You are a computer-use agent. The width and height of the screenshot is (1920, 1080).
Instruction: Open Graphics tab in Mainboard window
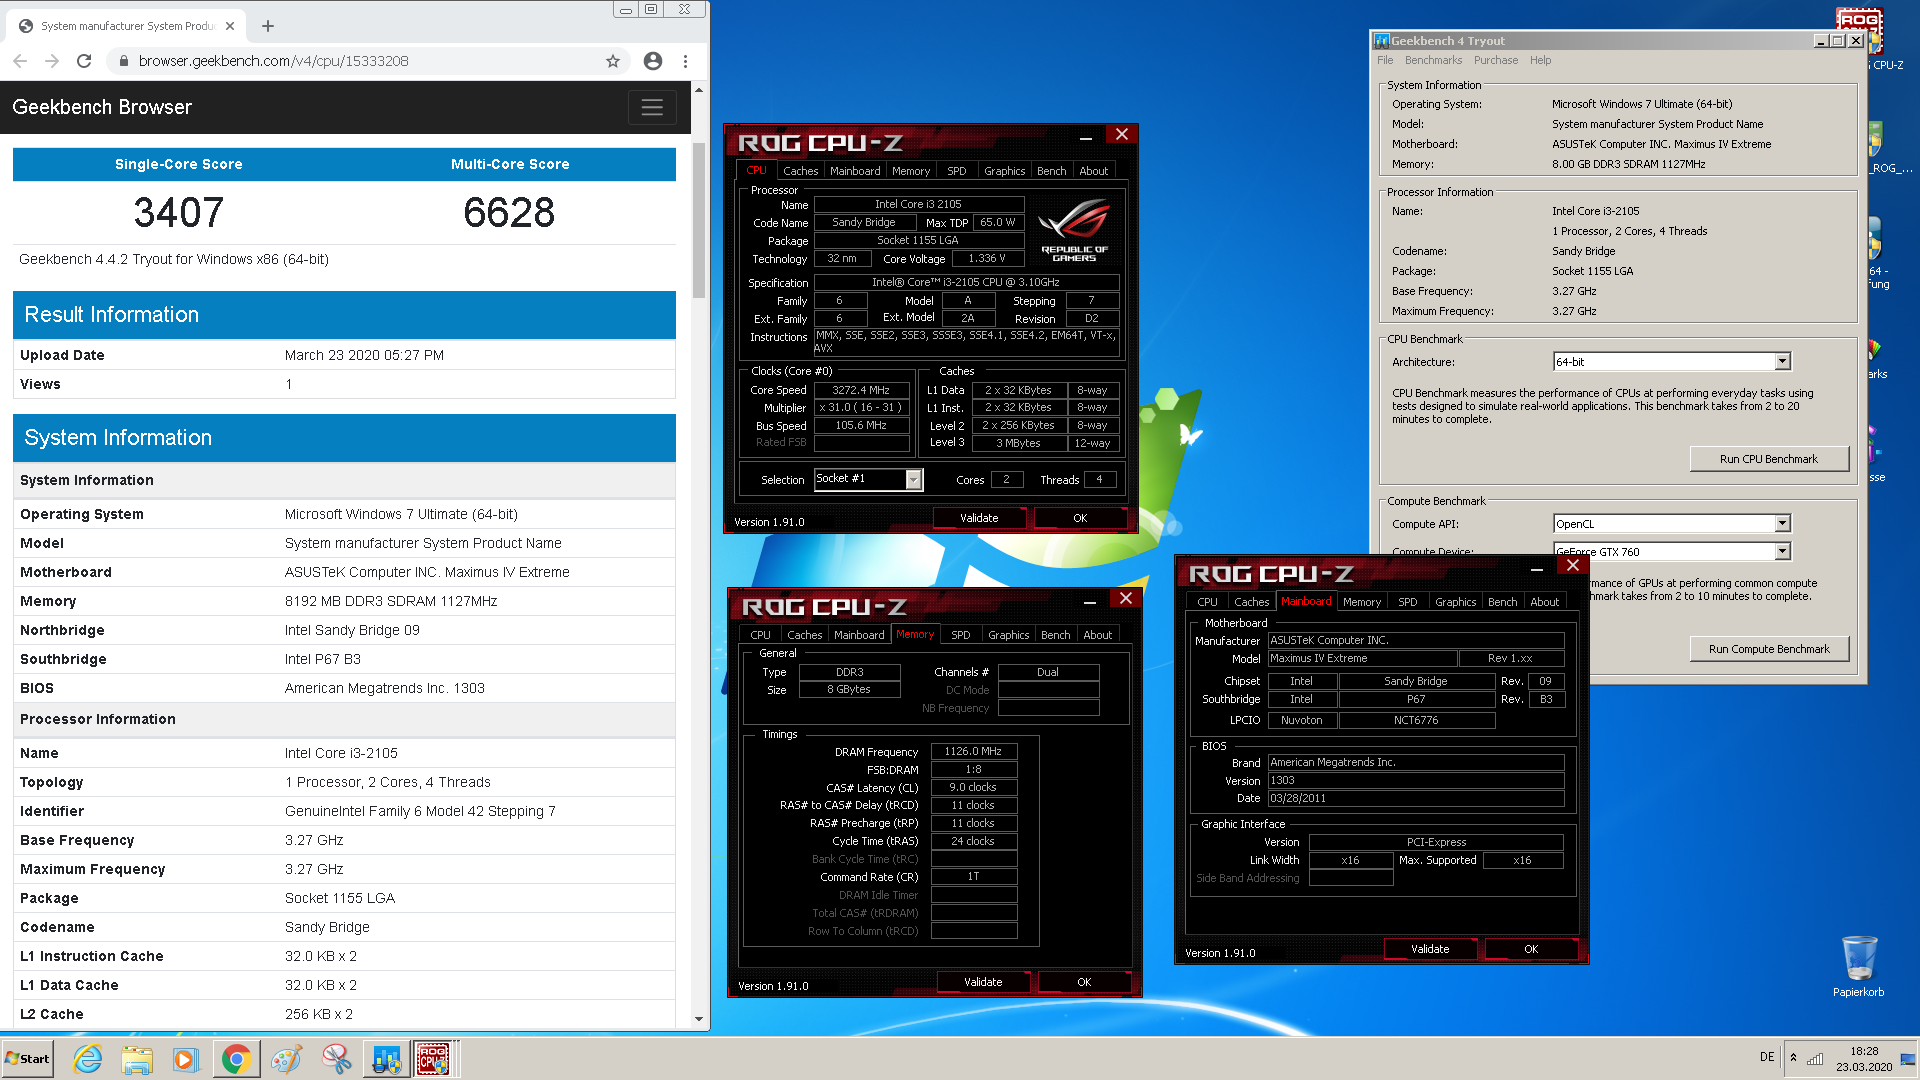pos(1455,602)
